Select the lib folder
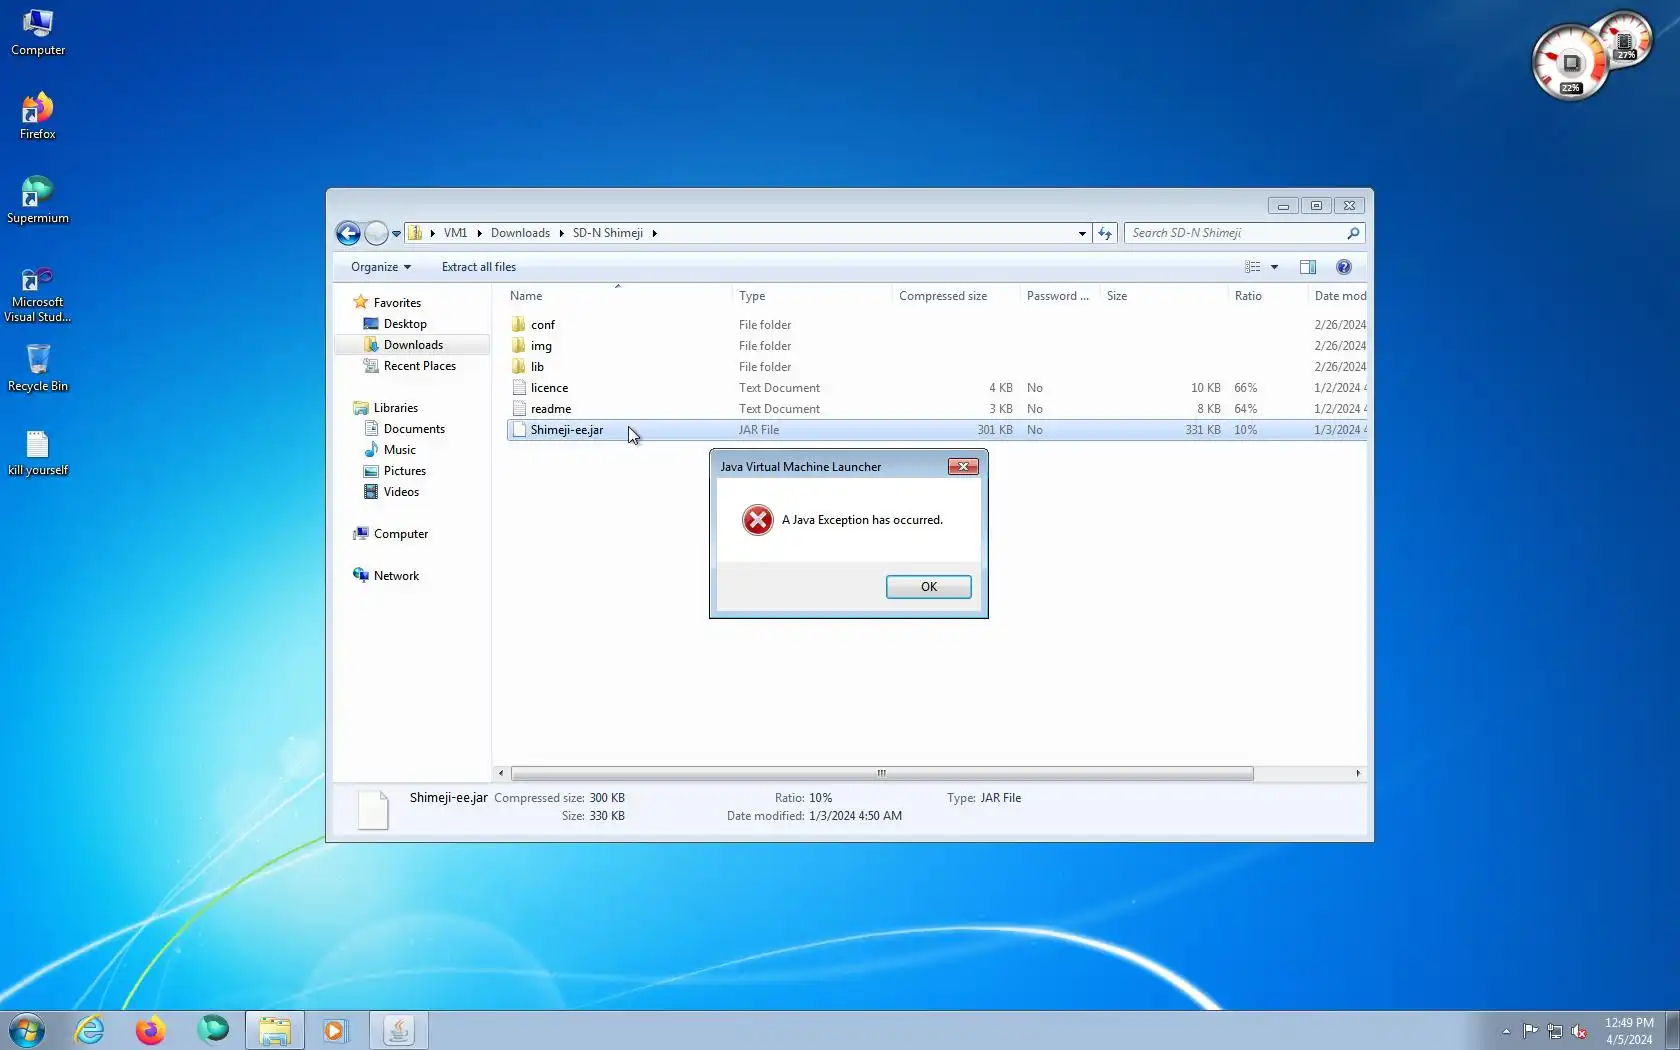Viewport: 1680px width, 1050px height. click(537, 367)
